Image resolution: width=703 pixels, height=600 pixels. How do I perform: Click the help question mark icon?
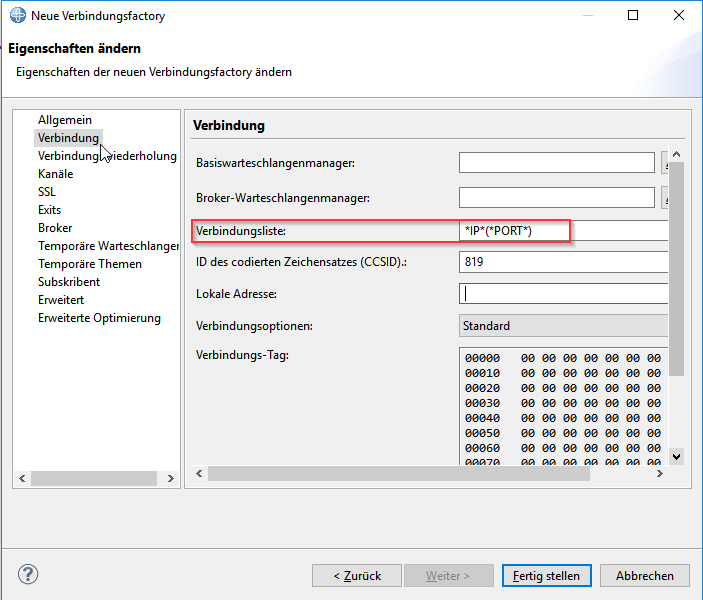[28, 575]
